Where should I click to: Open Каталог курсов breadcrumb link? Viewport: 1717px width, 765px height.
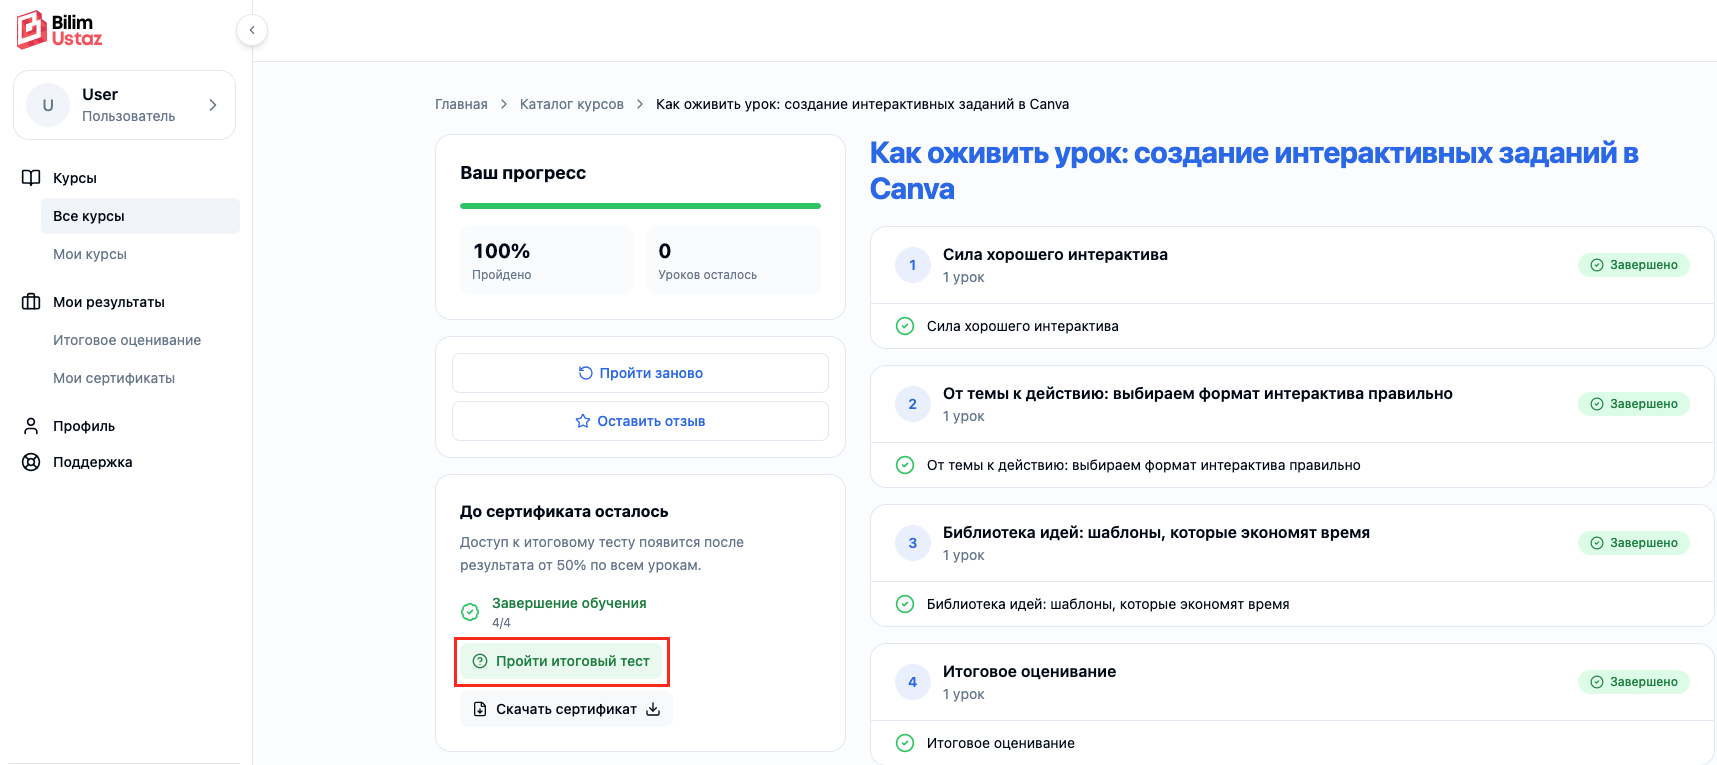coord(572,104)
